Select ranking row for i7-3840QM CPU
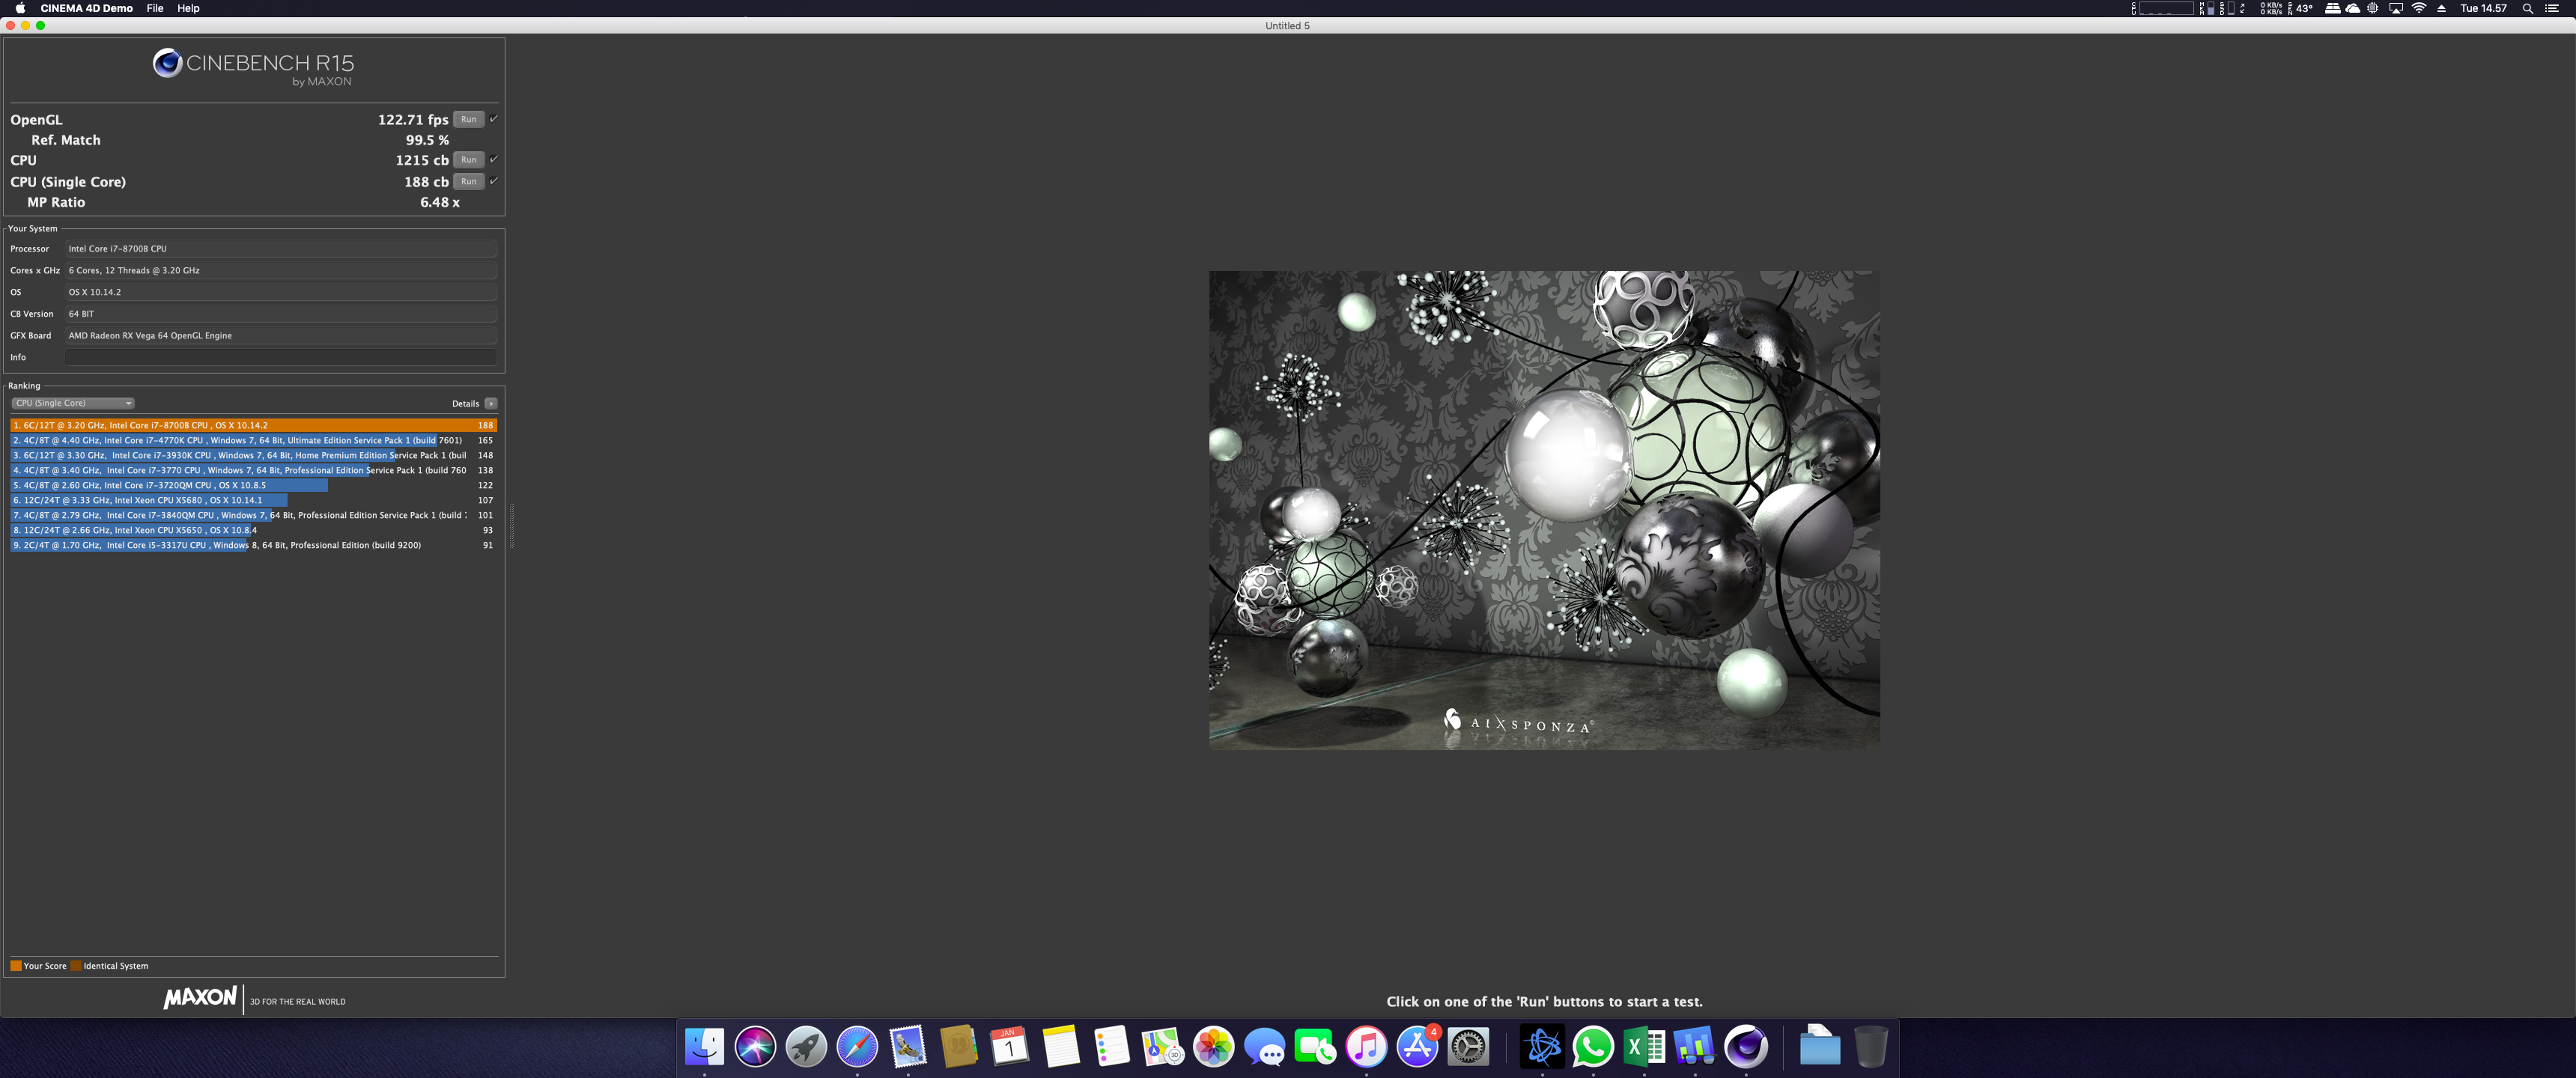This screenshot has height=1078, width=2576. (254, 515)
